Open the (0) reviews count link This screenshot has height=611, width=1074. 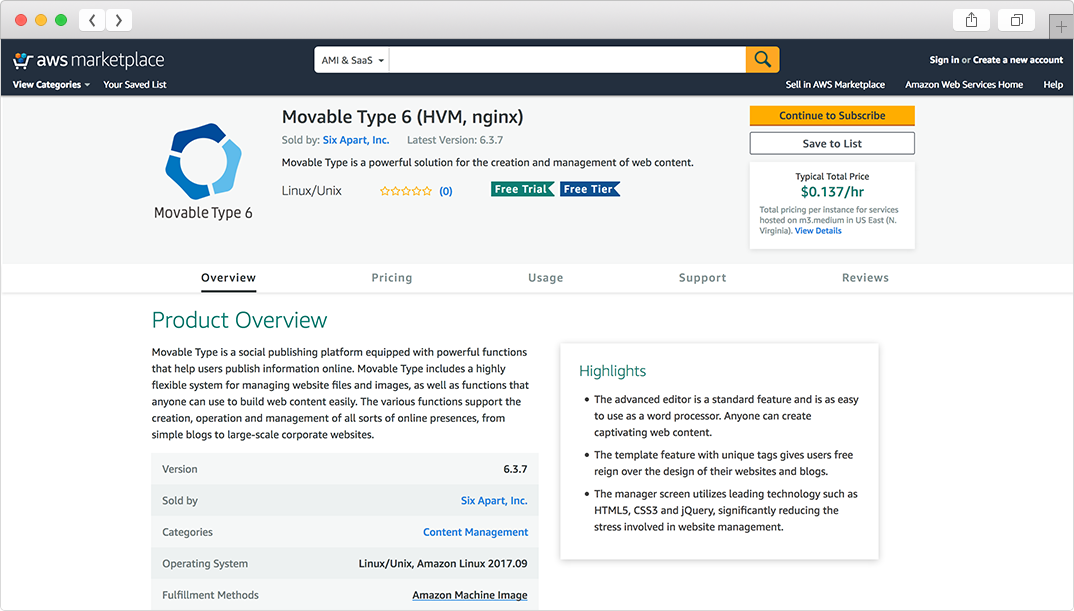446,191
